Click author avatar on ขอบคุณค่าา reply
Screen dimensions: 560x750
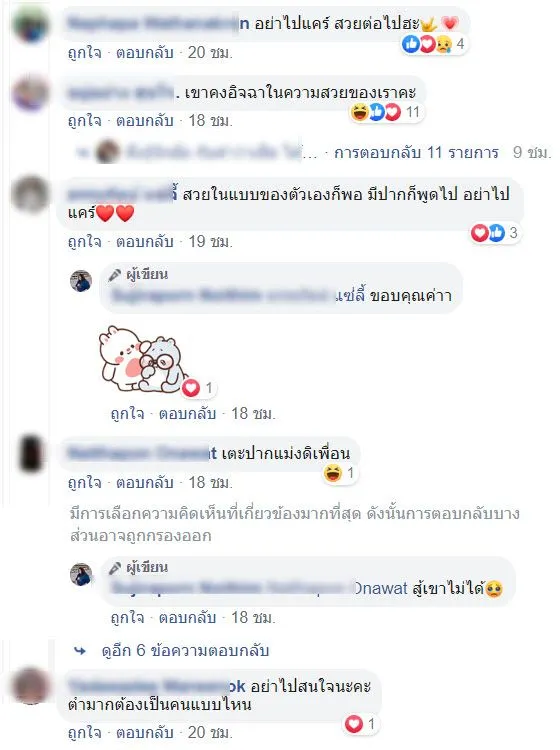(x=81, y=280)
